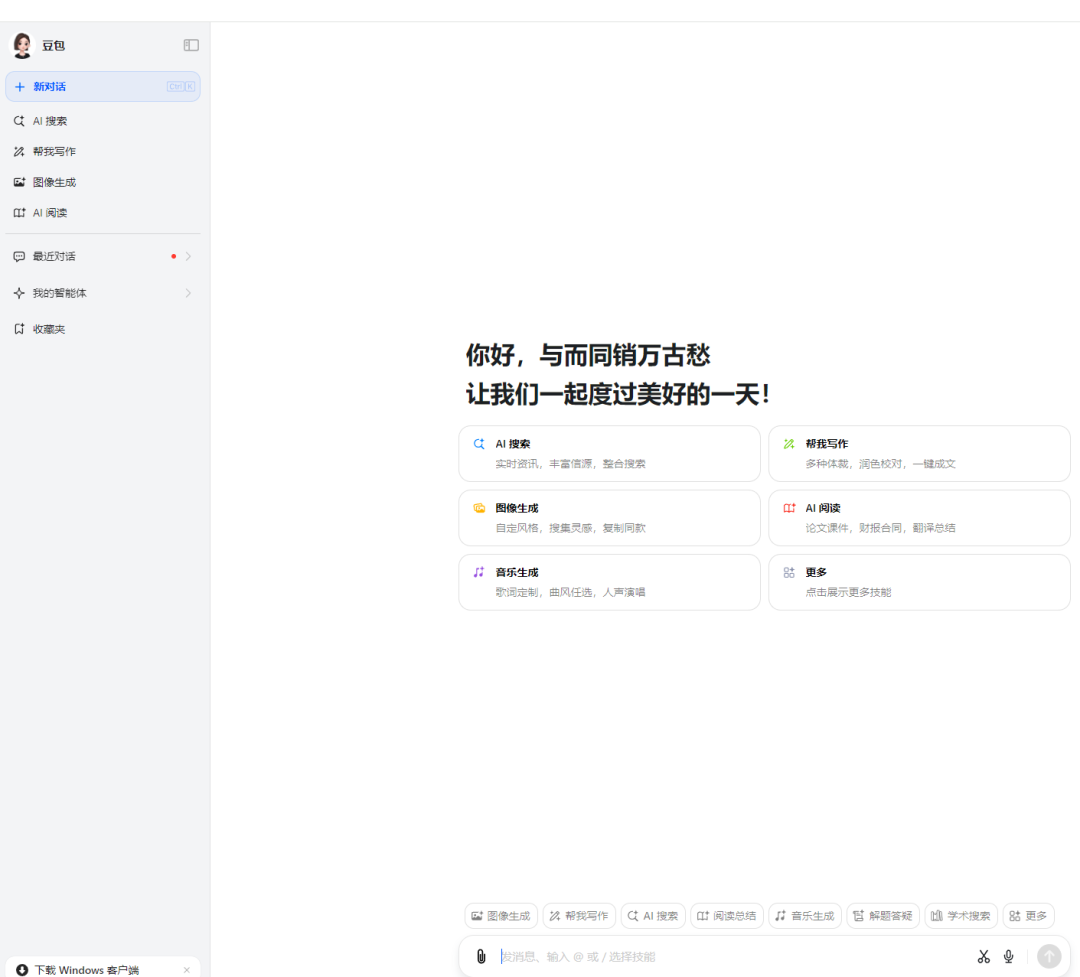Expand 最近对话 using its chevron arrow
Viewport: 1080px width, 977px height.
click(x=187, y=256)
